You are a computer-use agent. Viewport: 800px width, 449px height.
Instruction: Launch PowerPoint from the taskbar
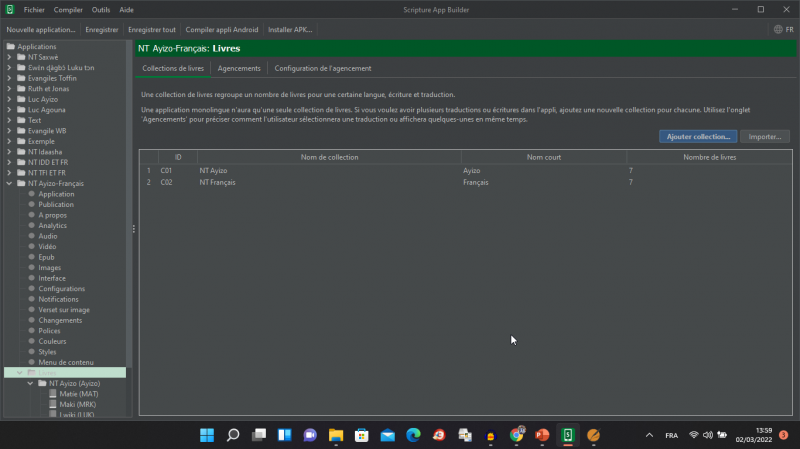[x=542, y=435]
